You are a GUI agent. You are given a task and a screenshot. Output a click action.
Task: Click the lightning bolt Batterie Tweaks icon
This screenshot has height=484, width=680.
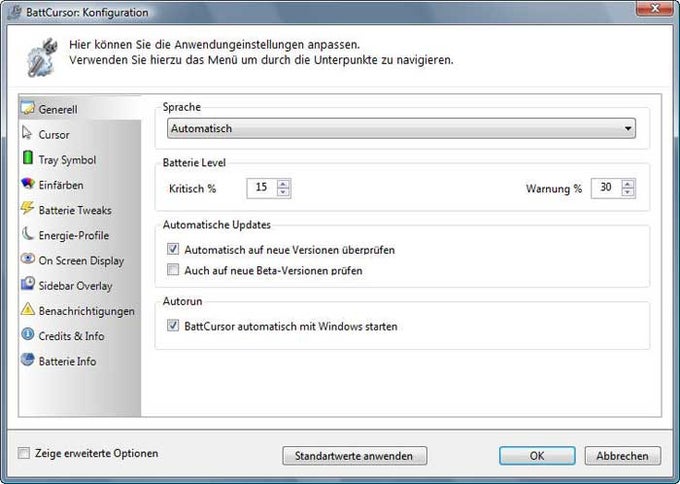click(27, 209)
